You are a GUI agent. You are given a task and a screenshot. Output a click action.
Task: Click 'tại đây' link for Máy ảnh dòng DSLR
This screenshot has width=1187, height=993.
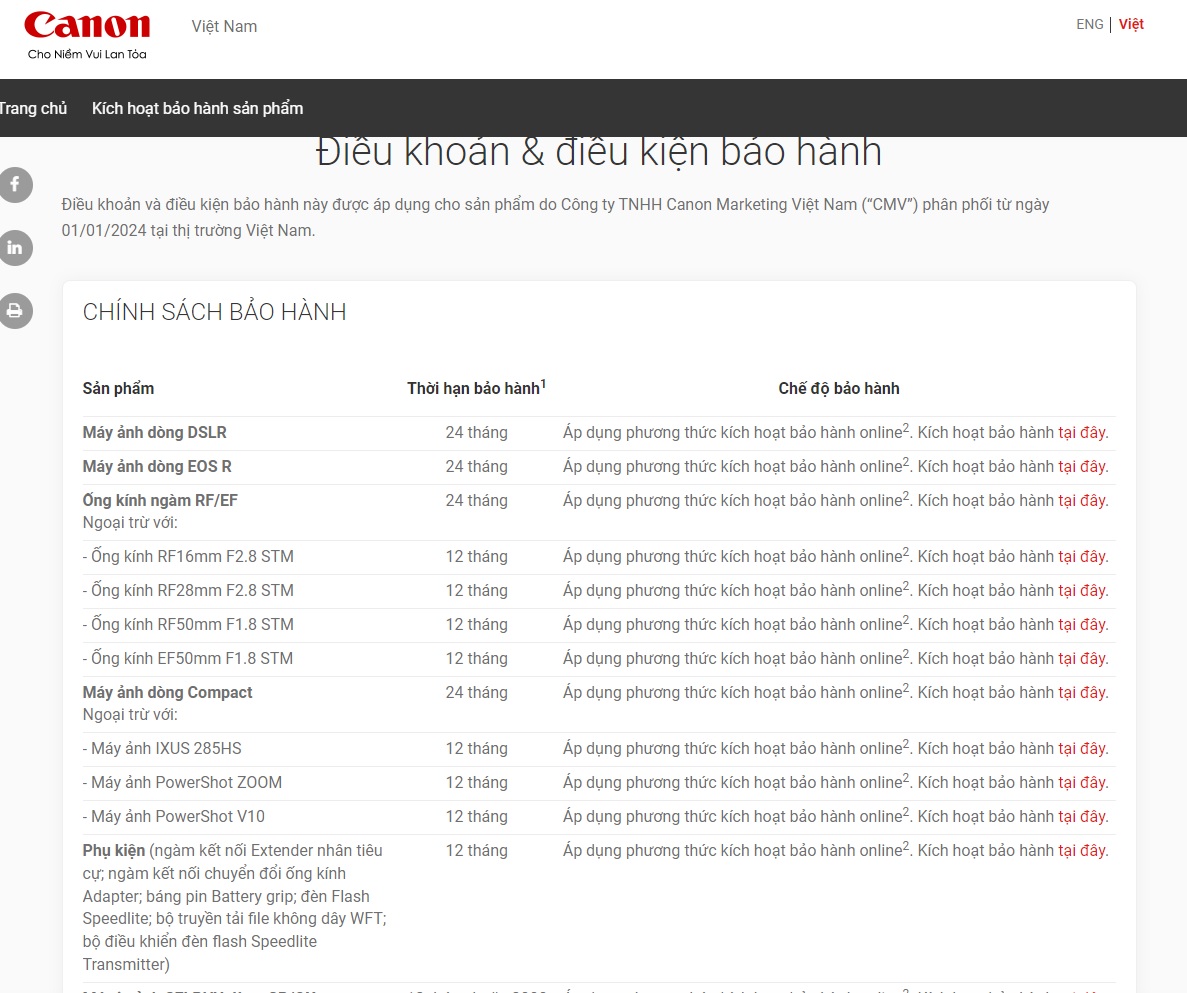(1082, 432)
